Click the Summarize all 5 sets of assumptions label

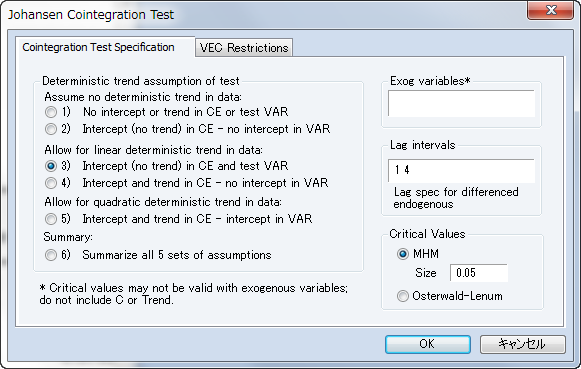[x=177, y=255]
